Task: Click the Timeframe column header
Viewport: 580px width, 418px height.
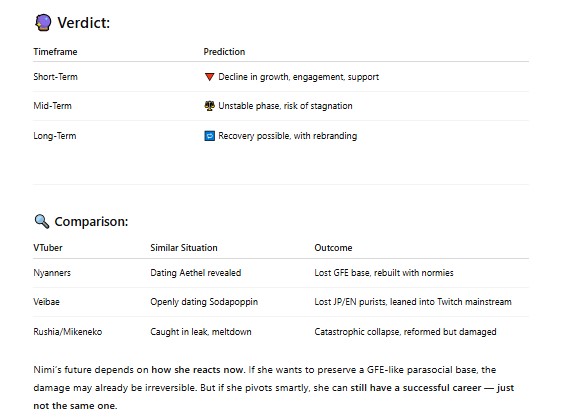Action: point(55,52)
